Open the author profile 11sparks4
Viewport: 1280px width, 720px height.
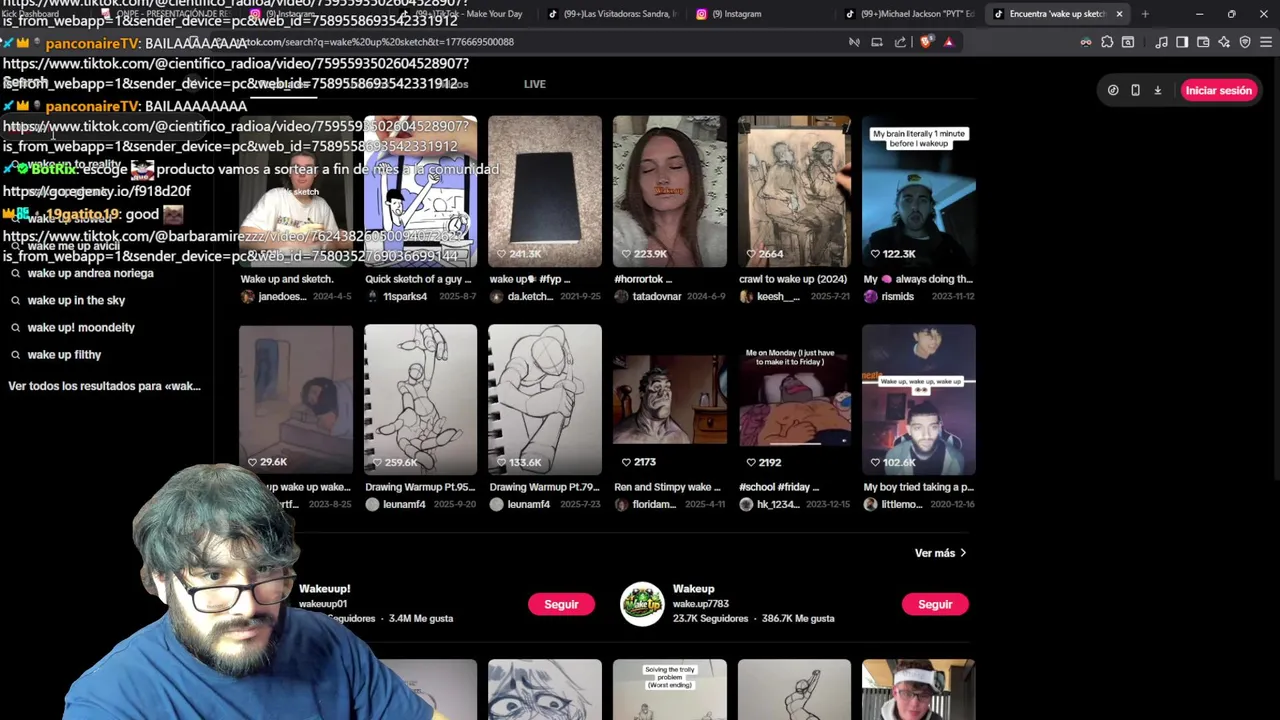[405, 296]
